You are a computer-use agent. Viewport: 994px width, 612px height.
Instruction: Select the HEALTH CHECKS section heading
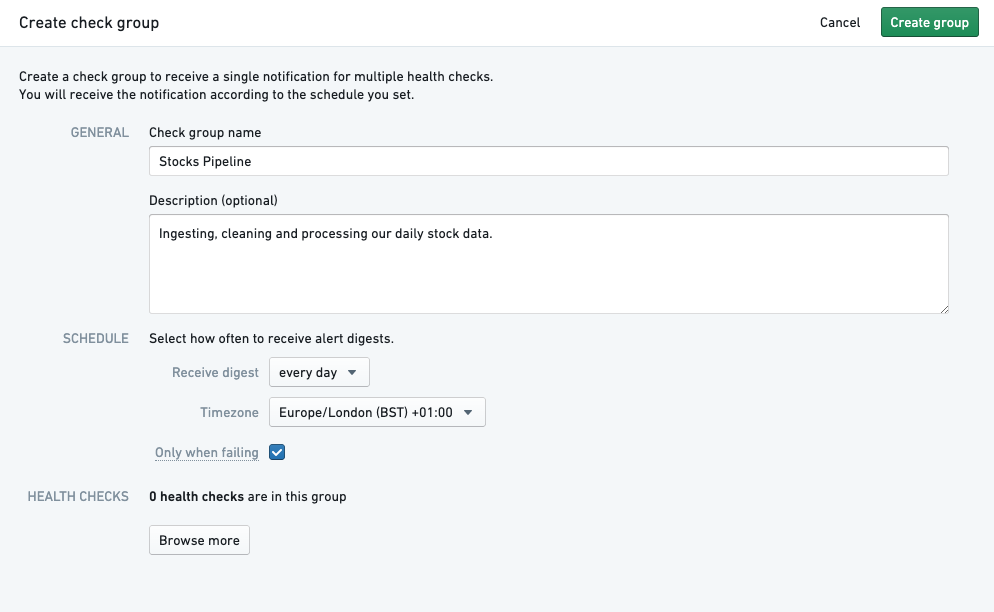click(78, 496)
